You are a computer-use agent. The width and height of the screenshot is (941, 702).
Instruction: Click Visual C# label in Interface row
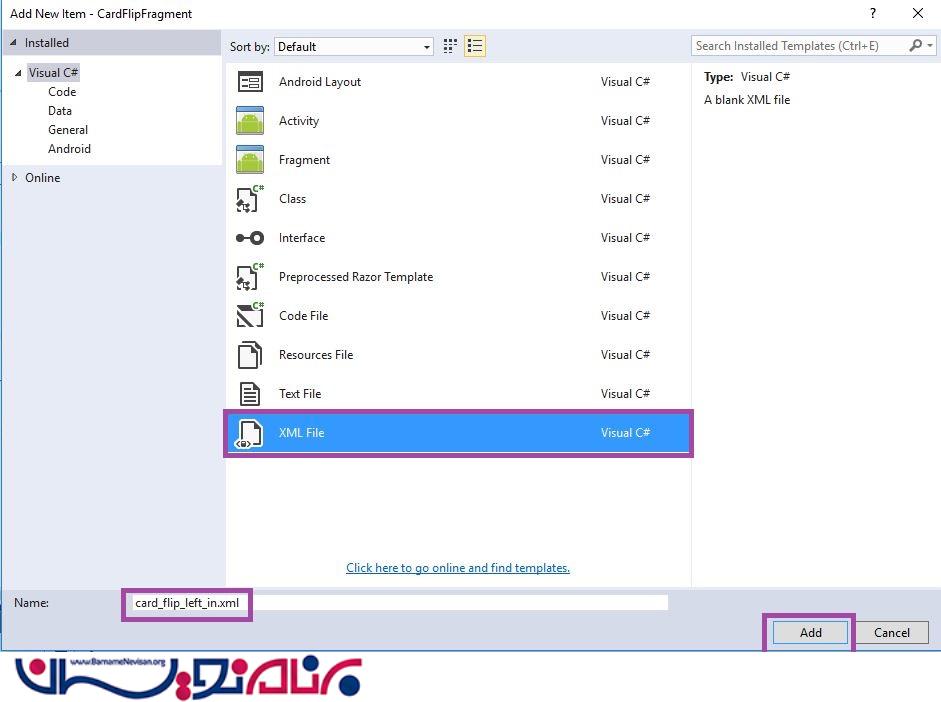pyautogui.click(x=625, y=238)
